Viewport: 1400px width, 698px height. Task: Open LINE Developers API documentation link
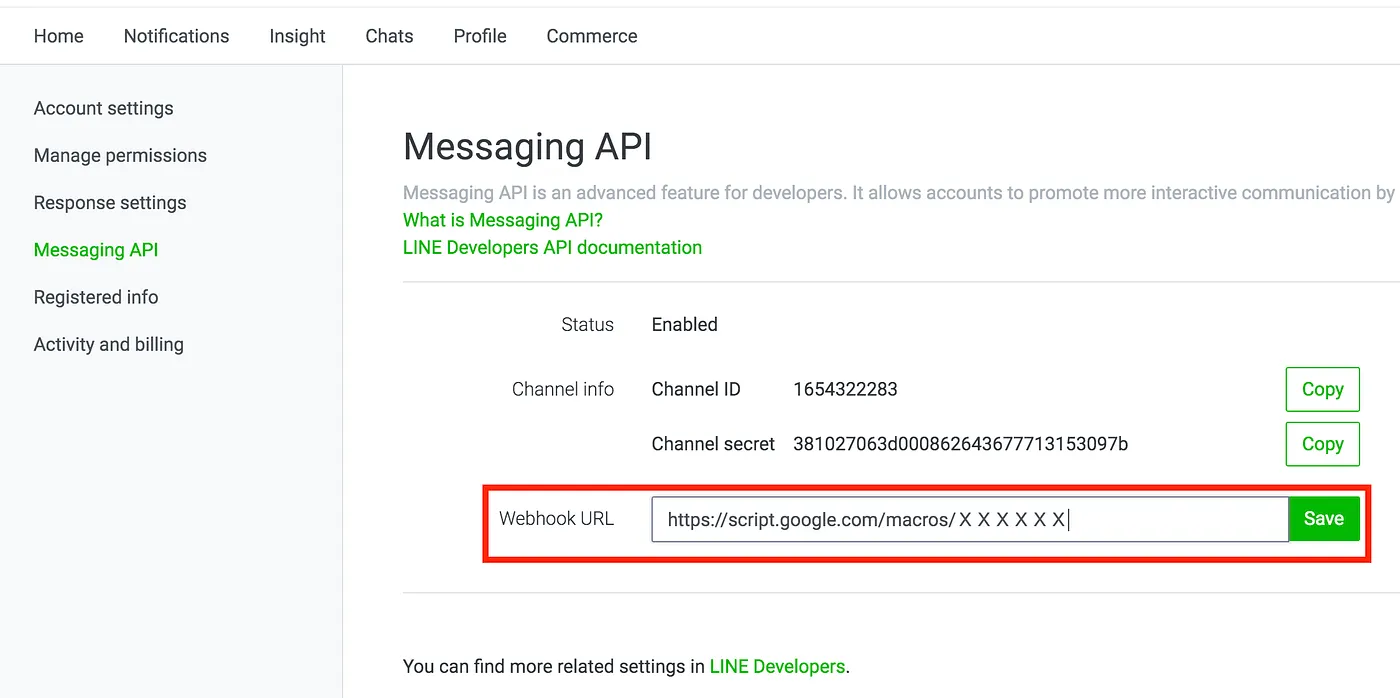click(552, 247)
